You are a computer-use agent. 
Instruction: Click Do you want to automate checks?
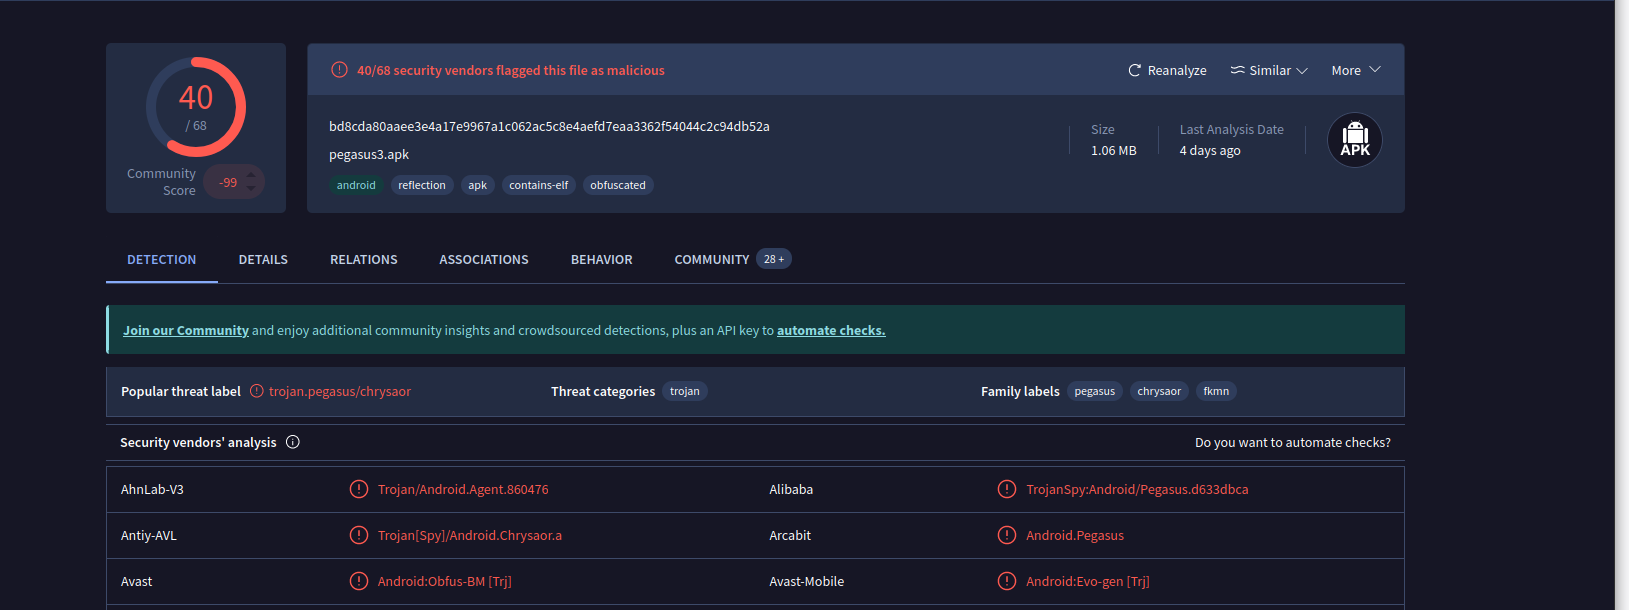[1293, 442]
